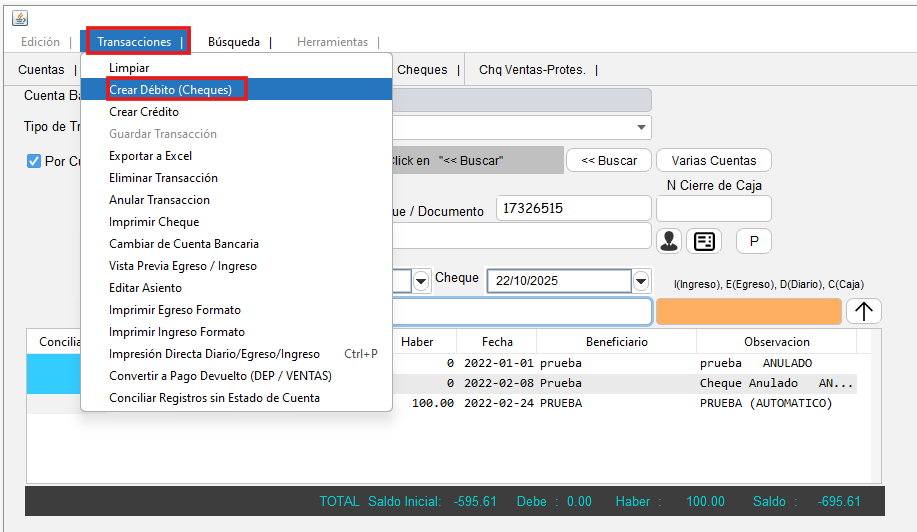
Task: Select Anular Transaccion menu item
Action: click(159, 200)
